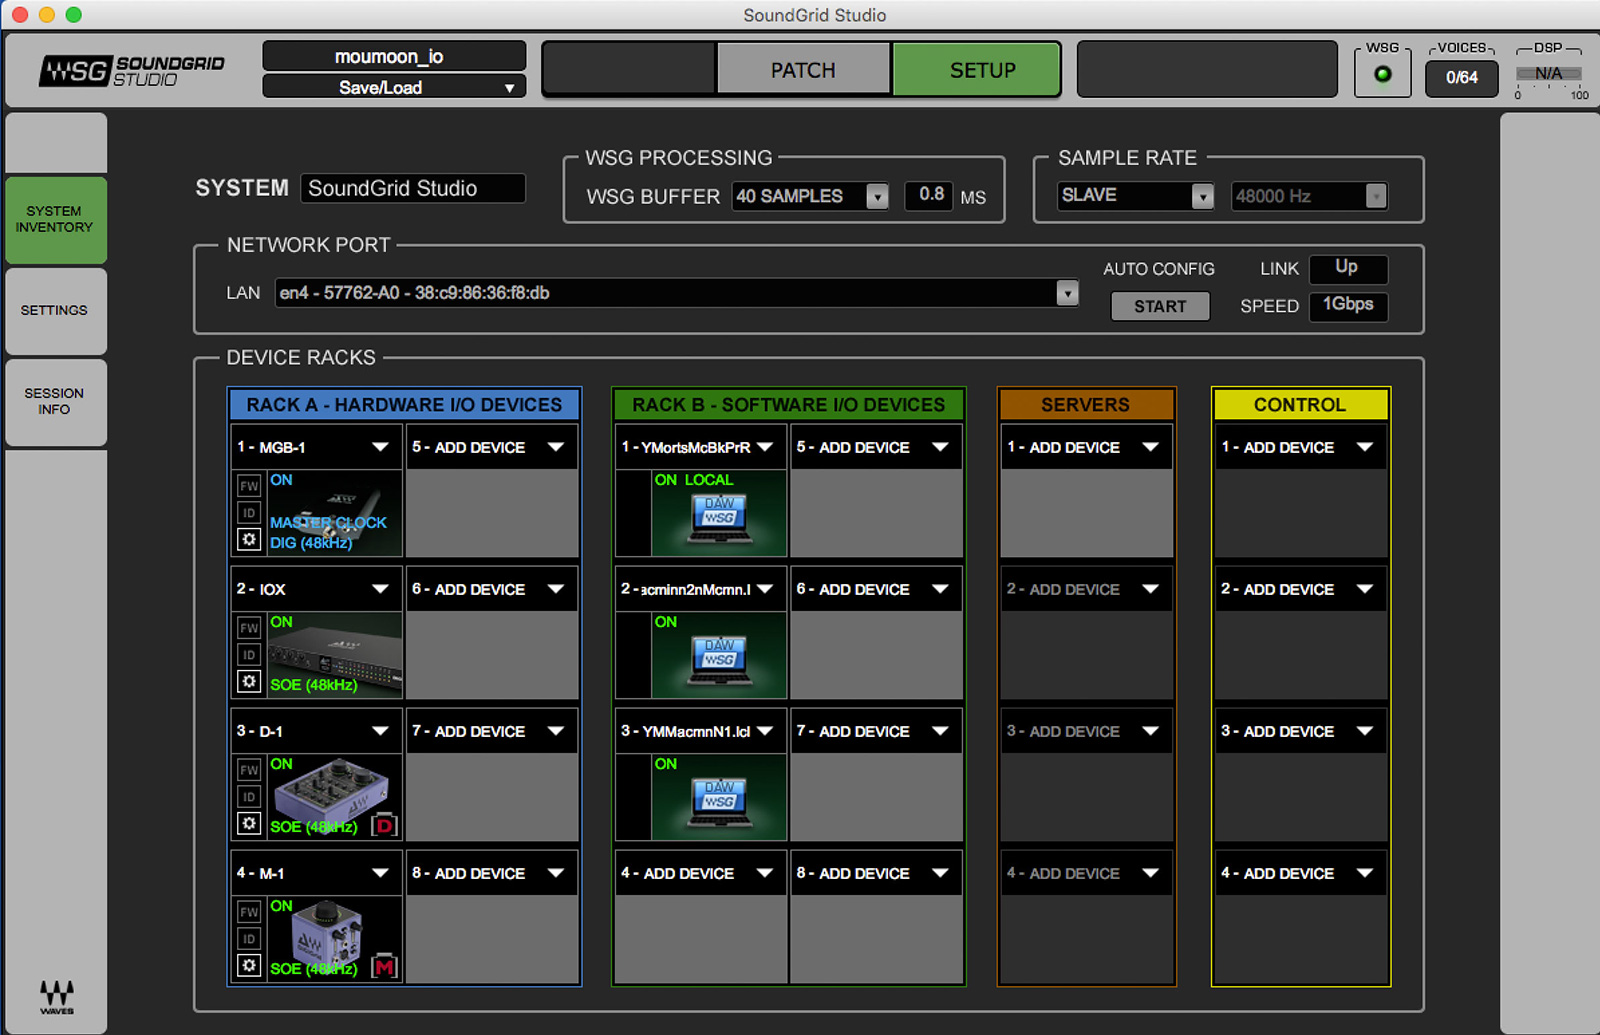Viewport: 1600px width, 1035px height.
Task: Open Control 1 - Add Device dropdown
Action: pos(1300,447)
